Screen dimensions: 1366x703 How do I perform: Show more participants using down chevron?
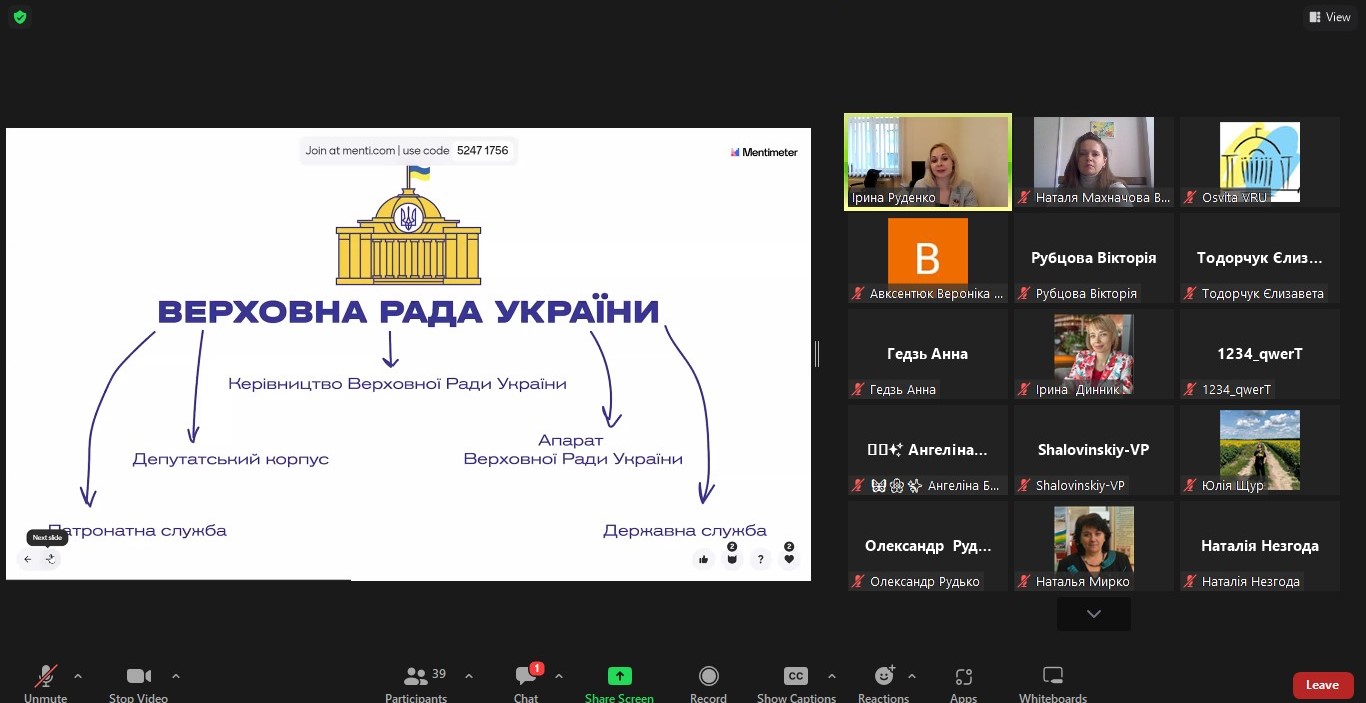coord(1093,614)
